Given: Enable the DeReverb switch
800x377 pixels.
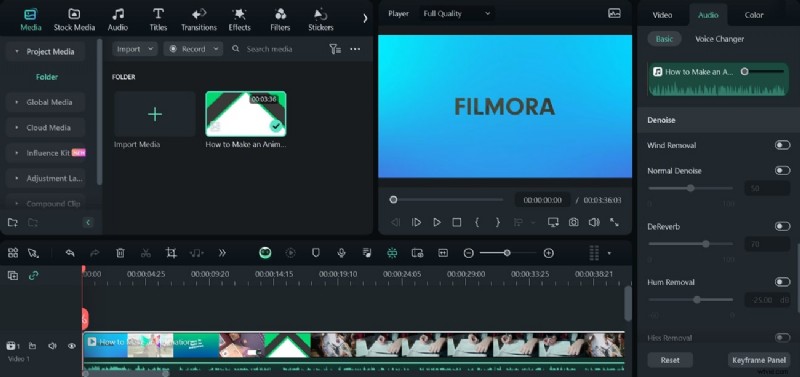Looking at the screenshot, I should point(782,227).
